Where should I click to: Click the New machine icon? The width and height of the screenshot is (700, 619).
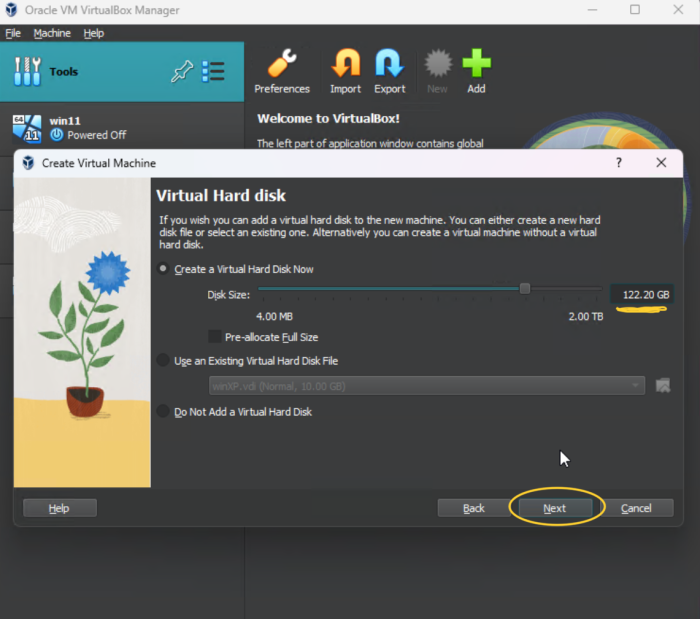[x=438, y=71]
